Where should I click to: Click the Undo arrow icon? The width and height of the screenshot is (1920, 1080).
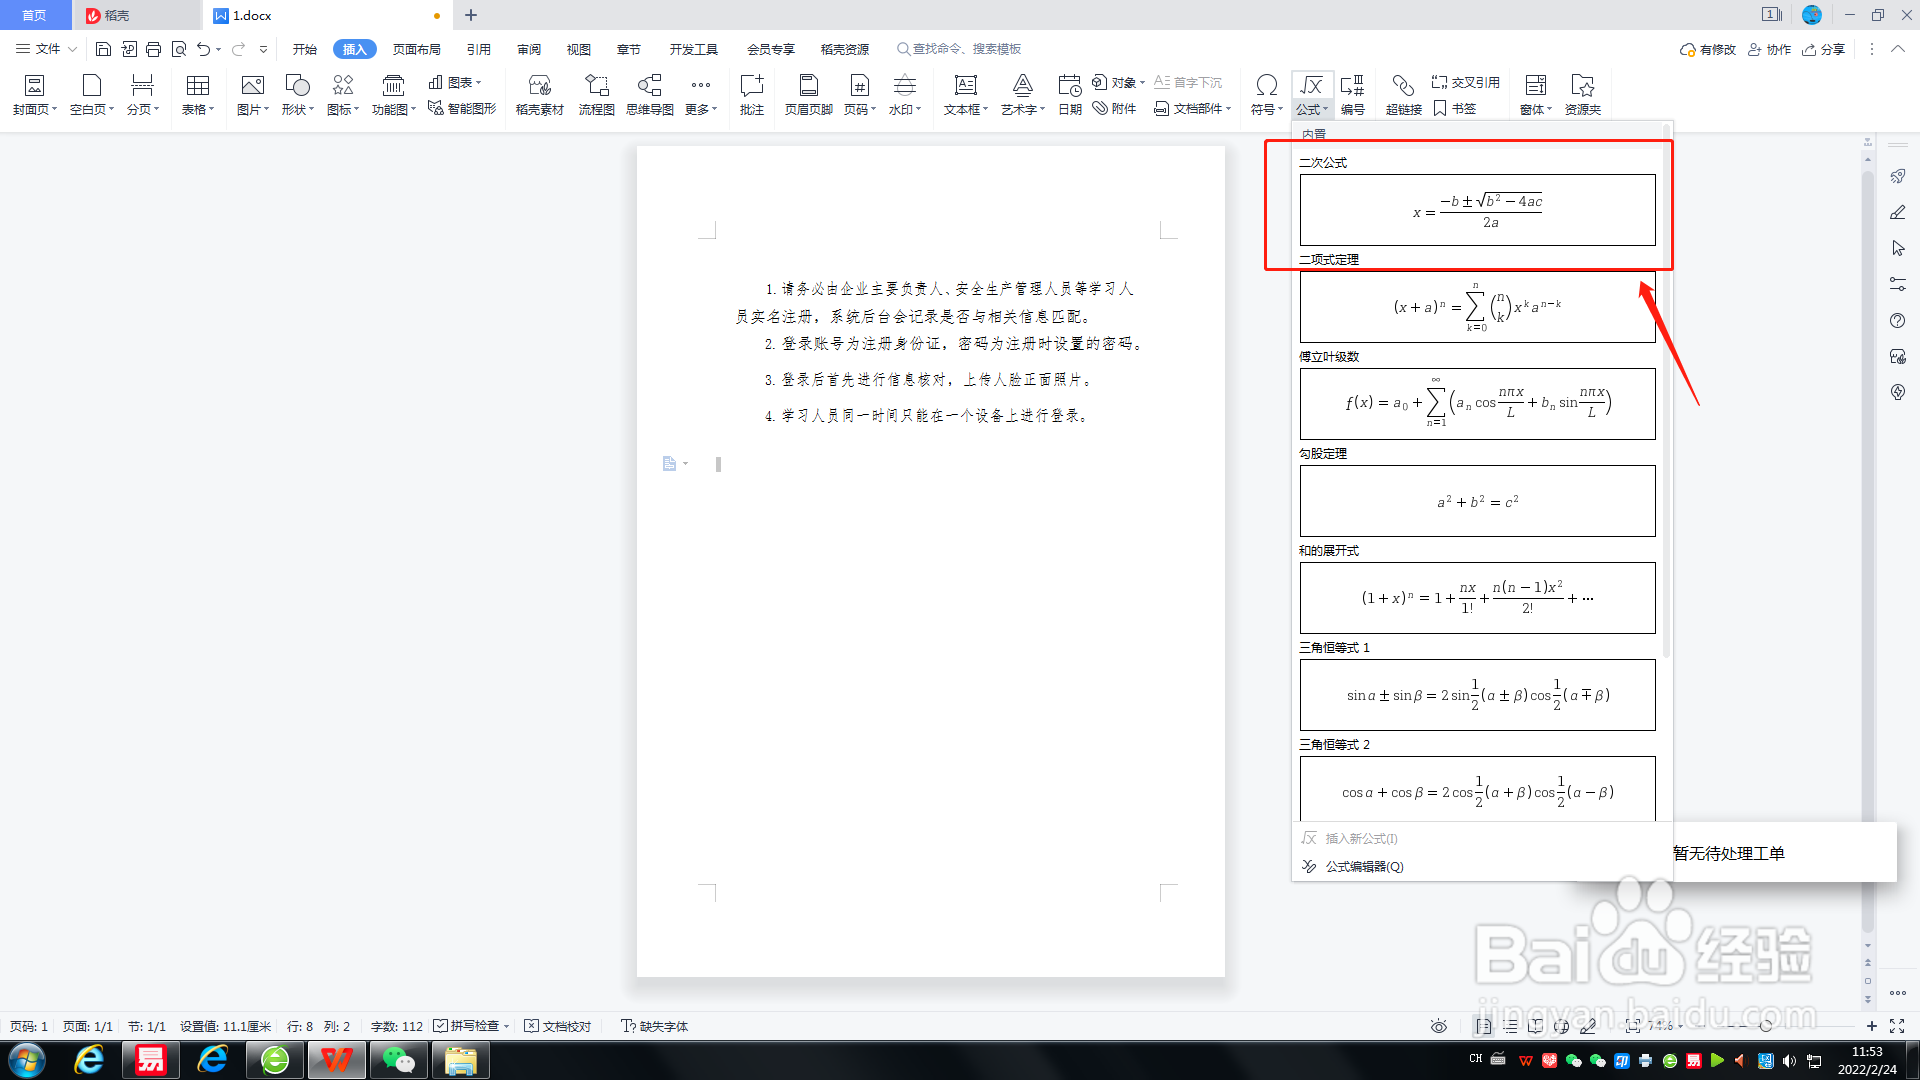coord(204,49)
